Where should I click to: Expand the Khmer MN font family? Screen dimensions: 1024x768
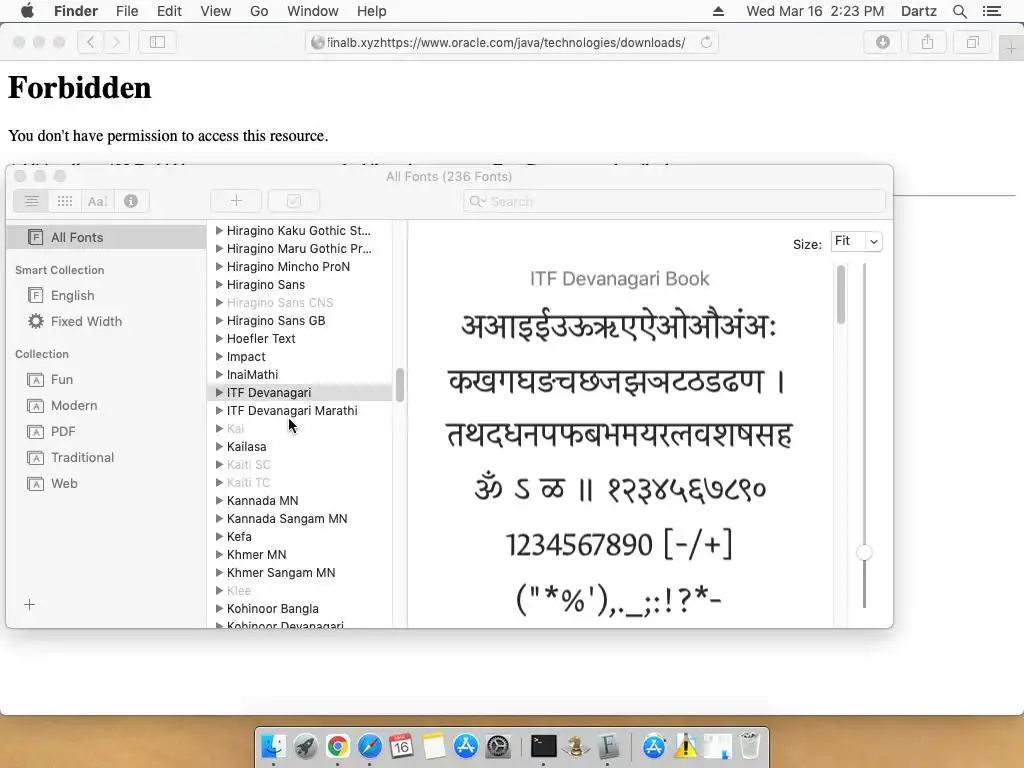(219, 554)
